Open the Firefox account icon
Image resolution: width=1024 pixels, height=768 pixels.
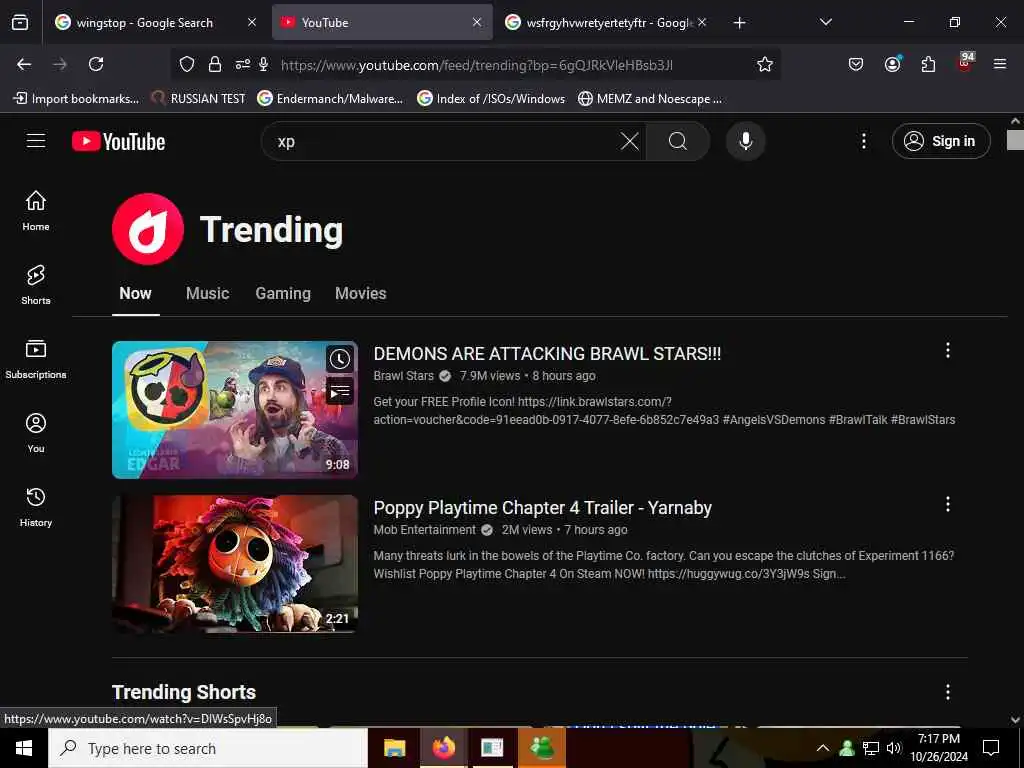point(892,64)
